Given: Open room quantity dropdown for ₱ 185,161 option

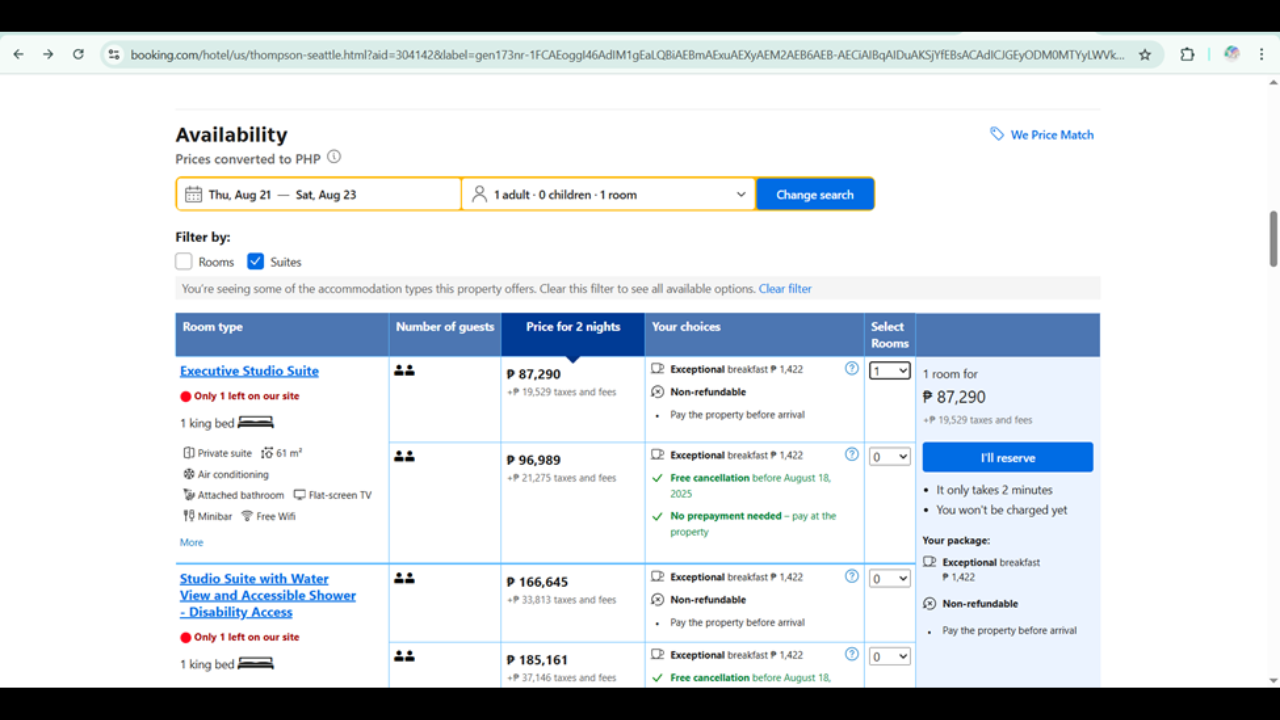Looking at the screenshot, I should coord(890,657).
